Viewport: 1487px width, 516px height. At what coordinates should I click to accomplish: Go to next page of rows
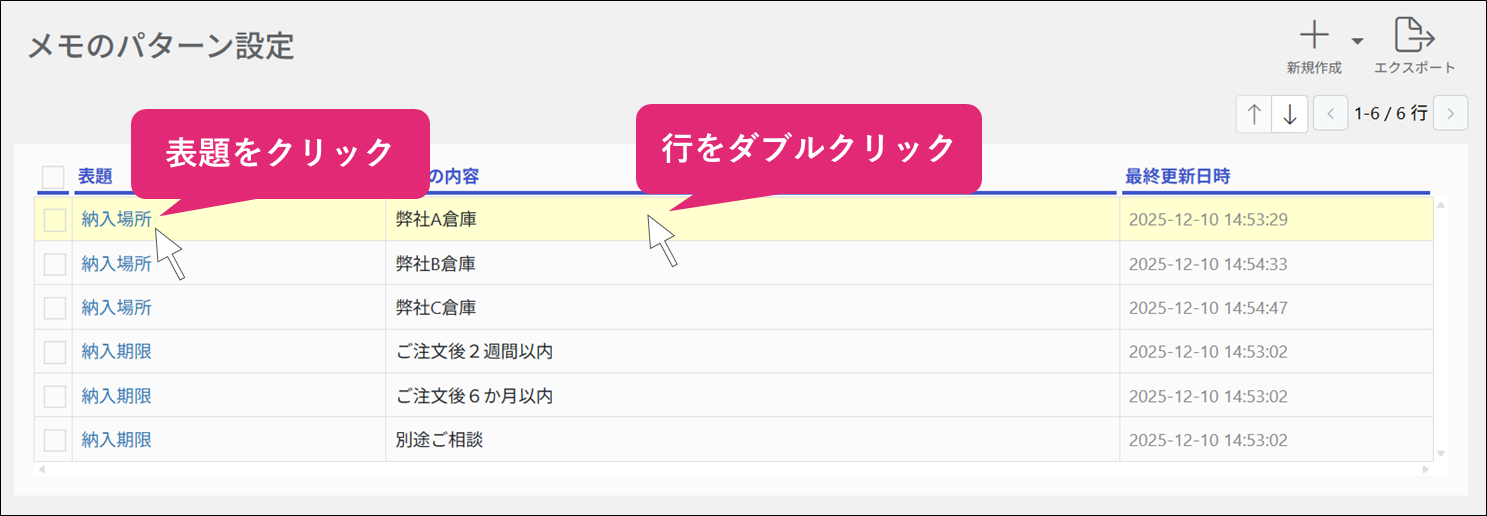[1450, 114]
